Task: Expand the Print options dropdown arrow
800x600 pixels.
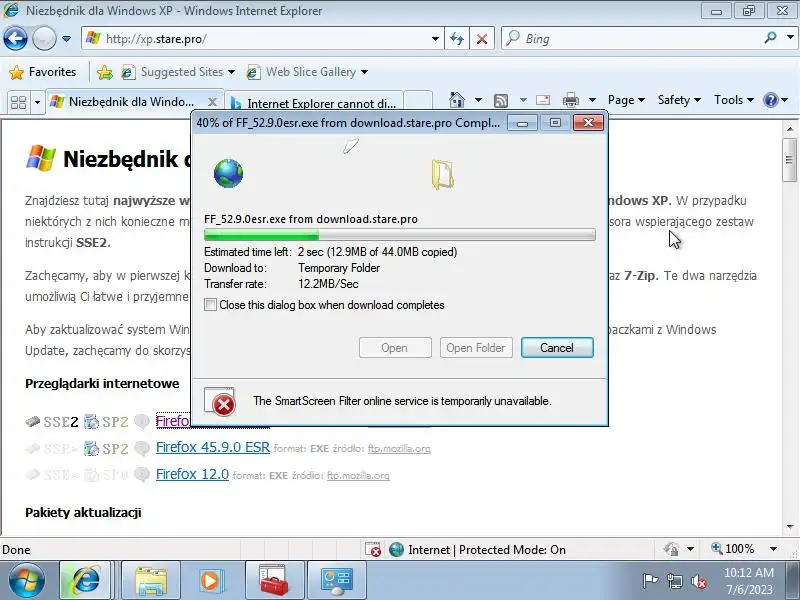Action: (x=592, y=100)
